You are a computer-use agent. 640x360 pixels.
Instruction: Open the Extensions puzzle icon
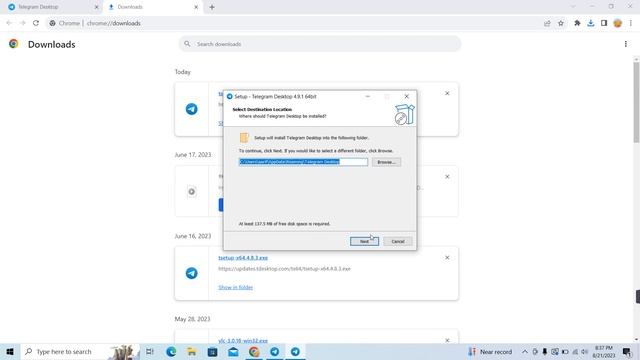tap(577, 23)
